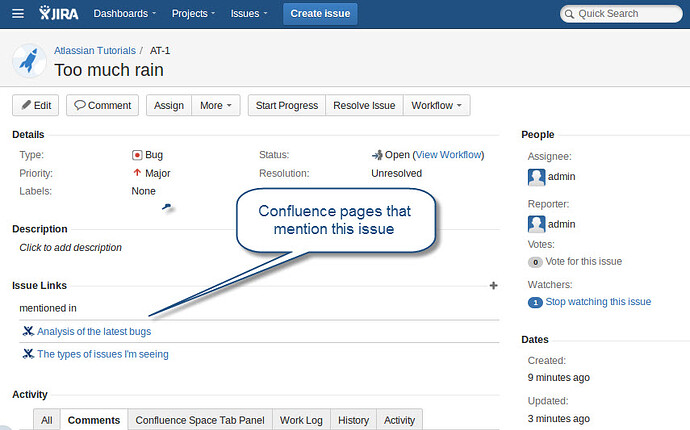Screen dimensions: 690x430
Task: Switch to the Work Log tab
Action: point(301,420)
